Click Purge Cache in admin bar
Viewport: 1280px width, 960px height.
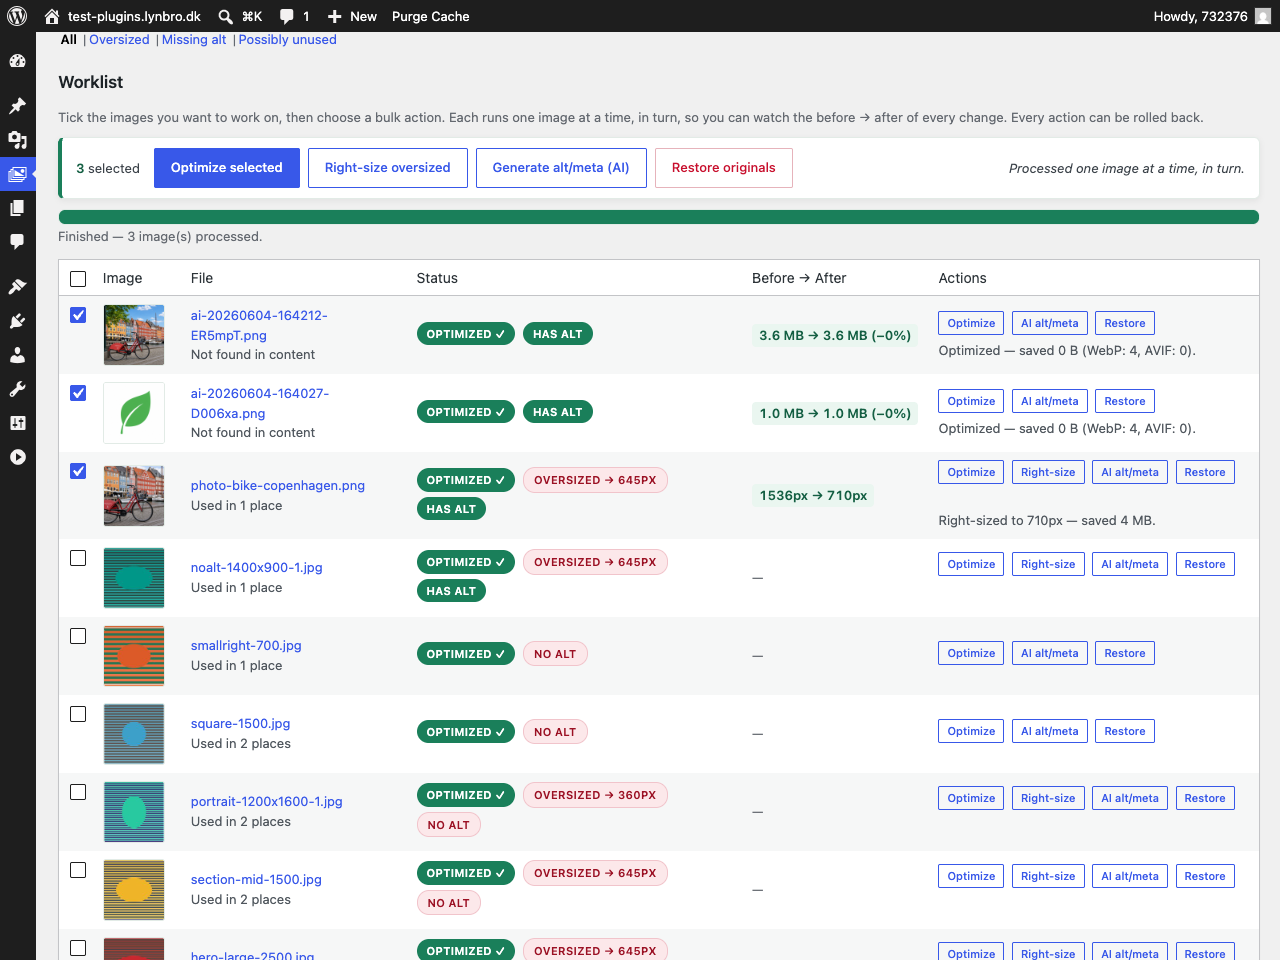point(430,16)
